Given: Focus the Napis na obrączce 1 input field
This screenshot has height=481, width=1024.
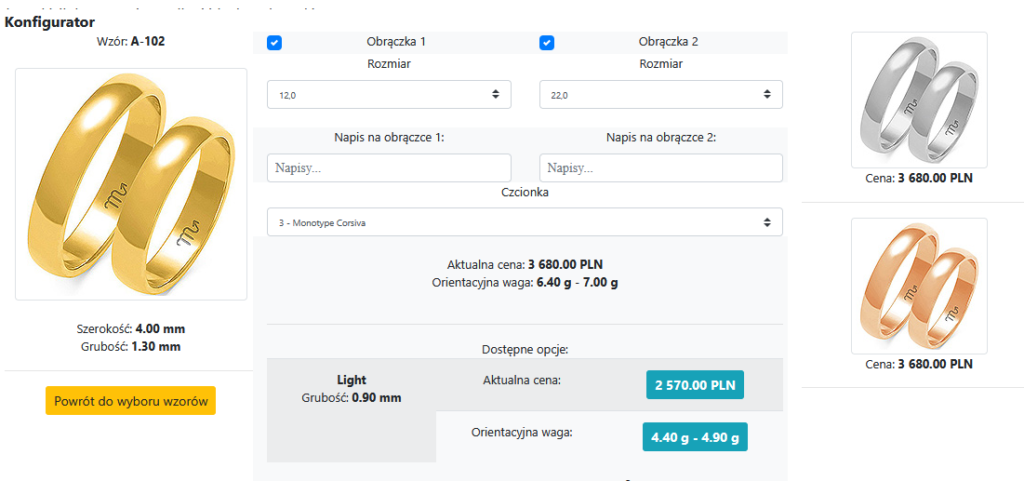Looking at the screenshot, I should tap(389, 168).
